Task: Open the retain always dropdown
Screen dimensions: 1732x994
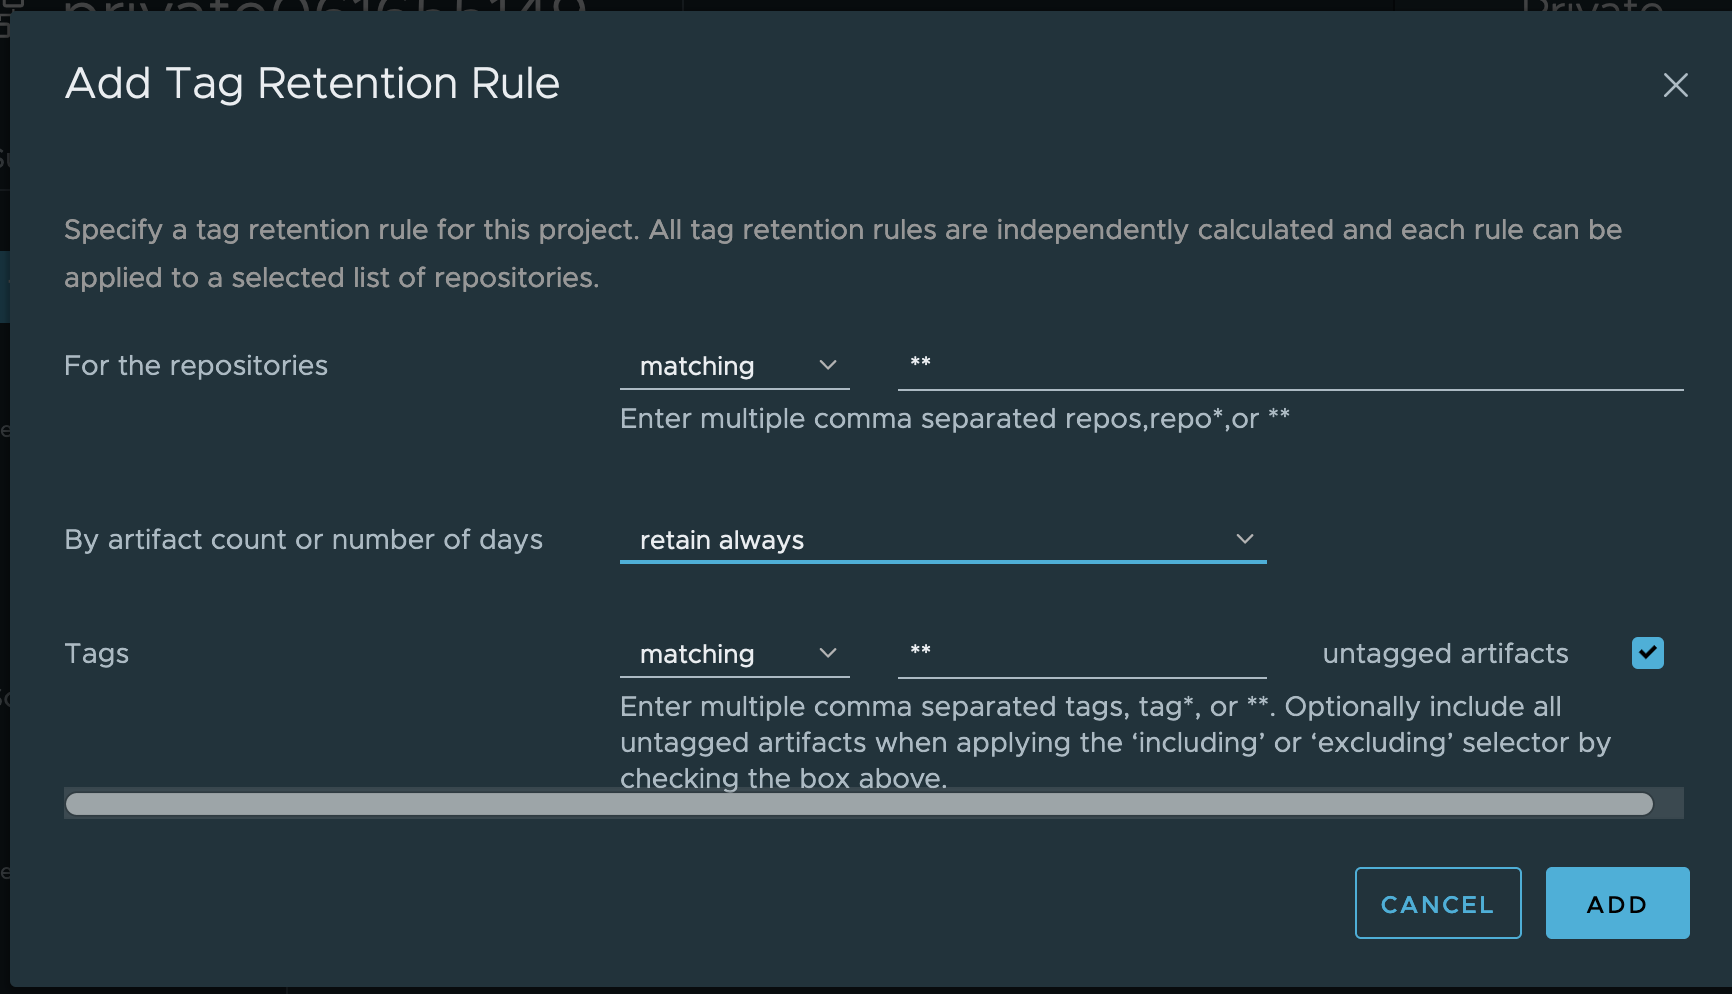Action: [942, 539]
